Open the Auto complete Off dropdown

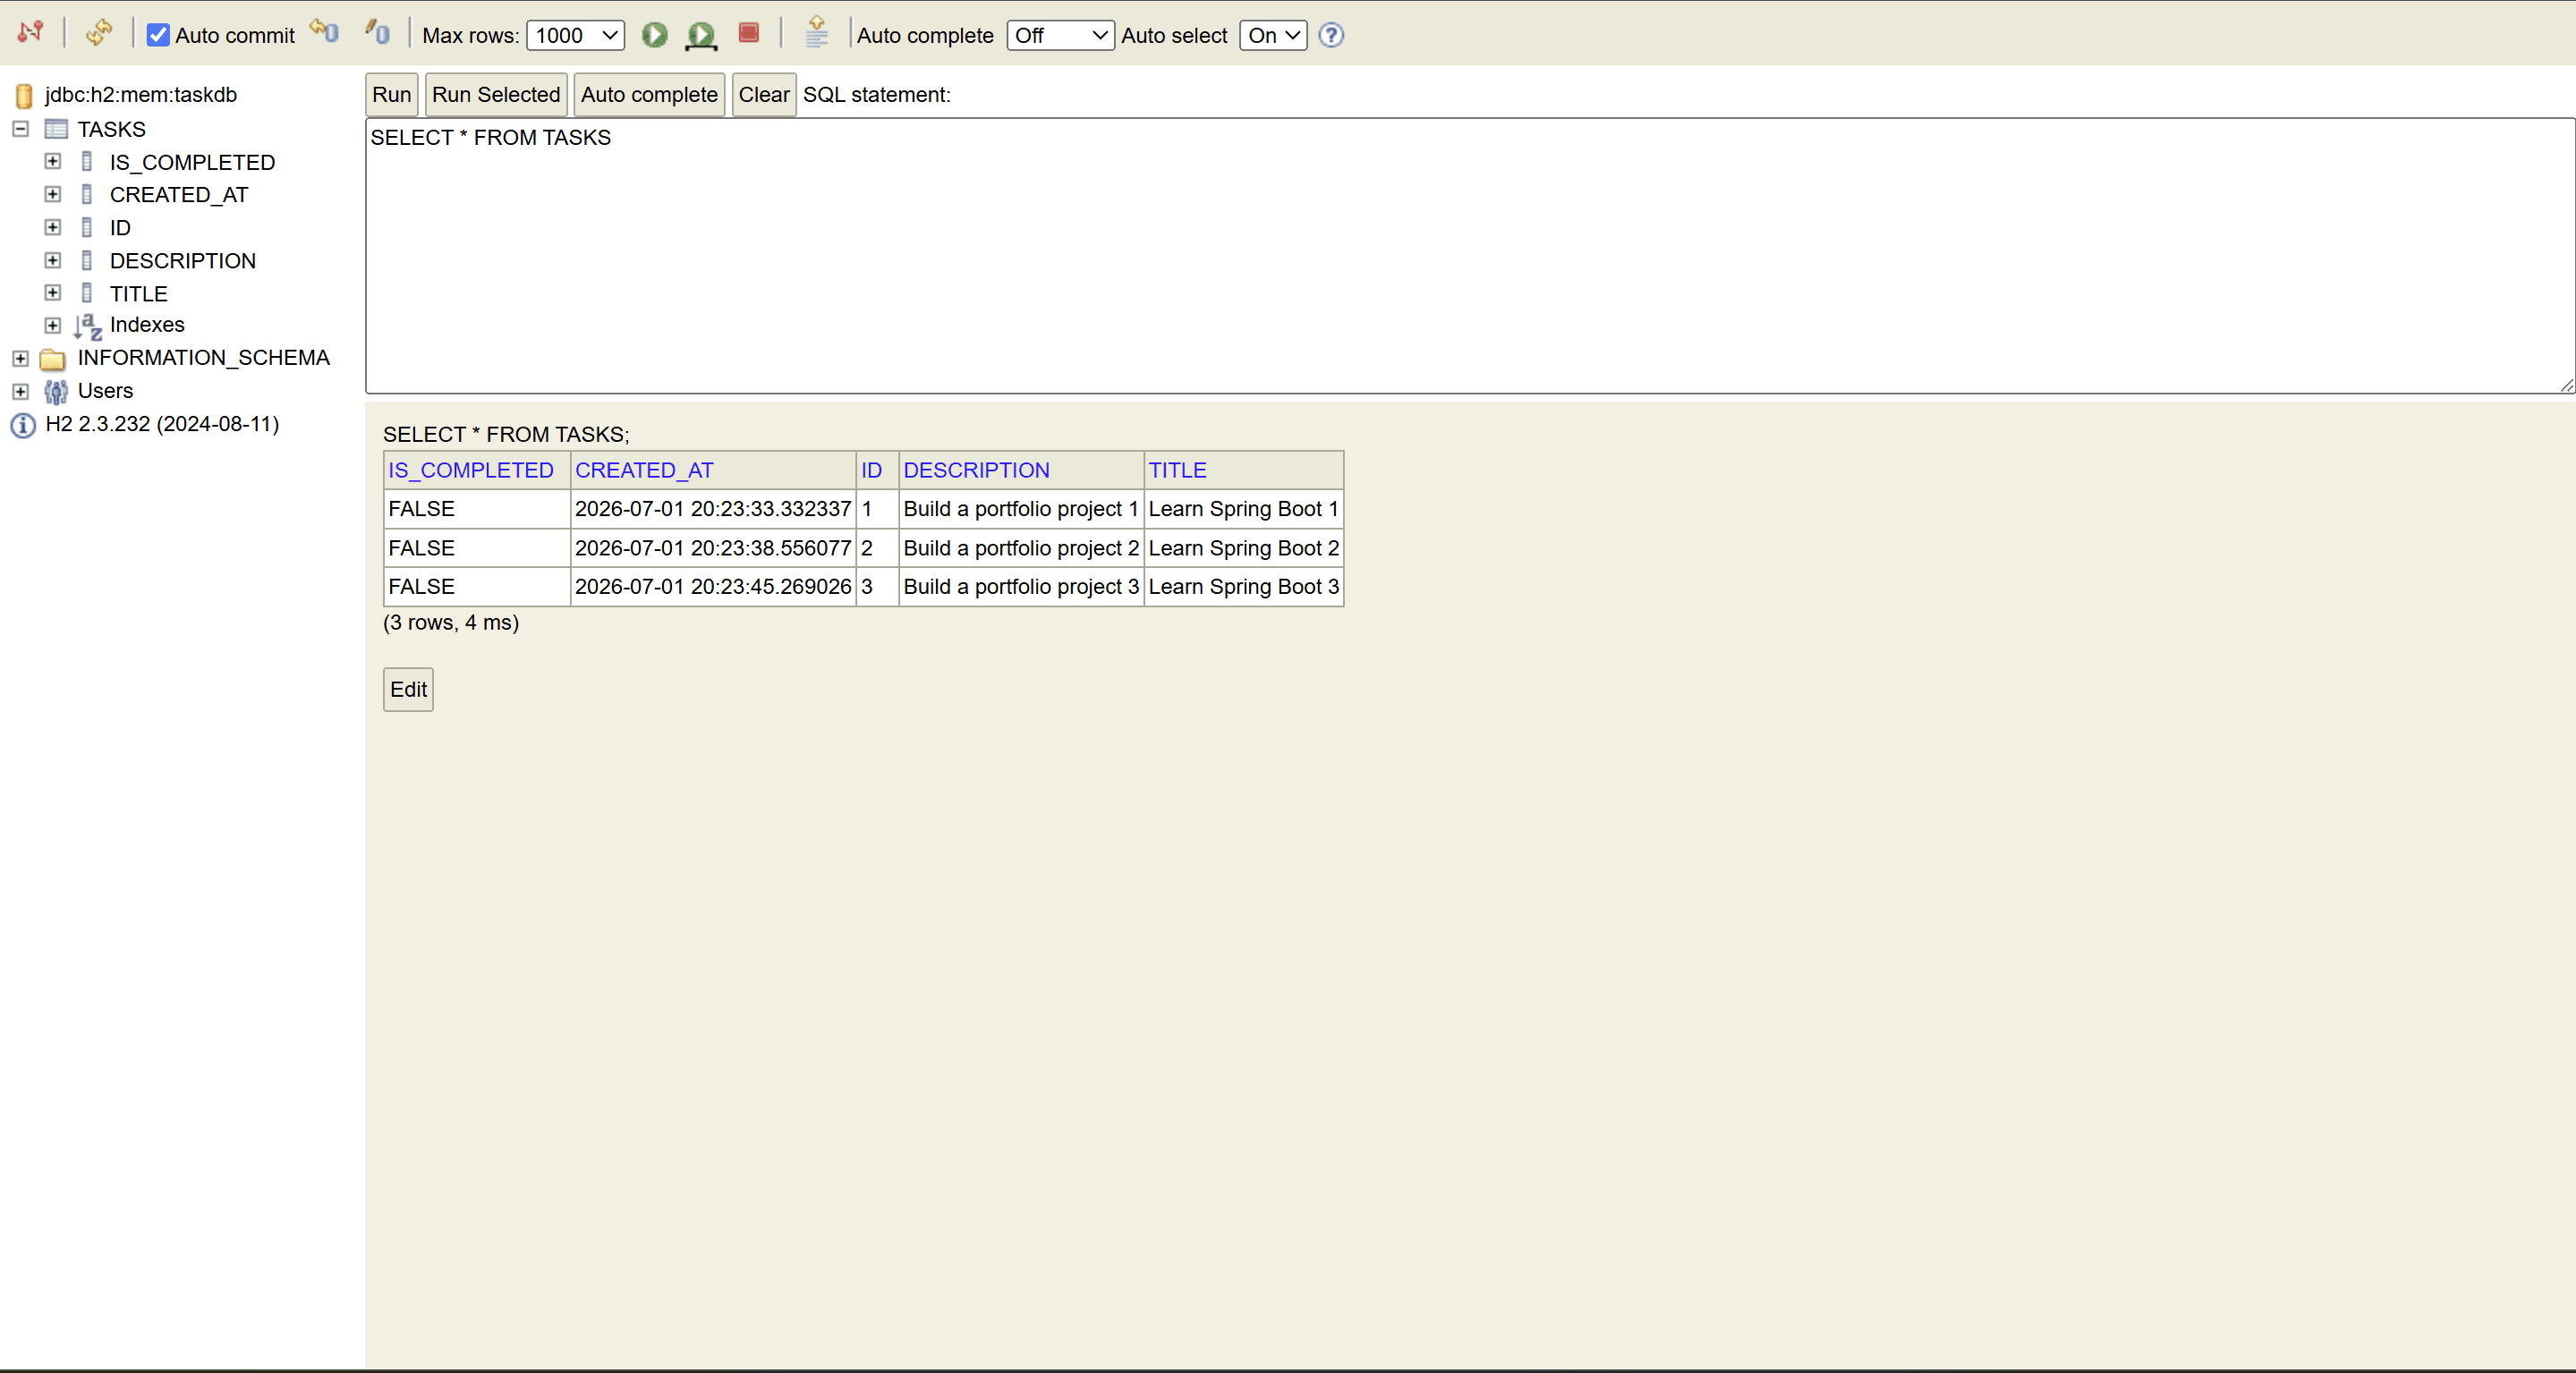click(1060, 35)
